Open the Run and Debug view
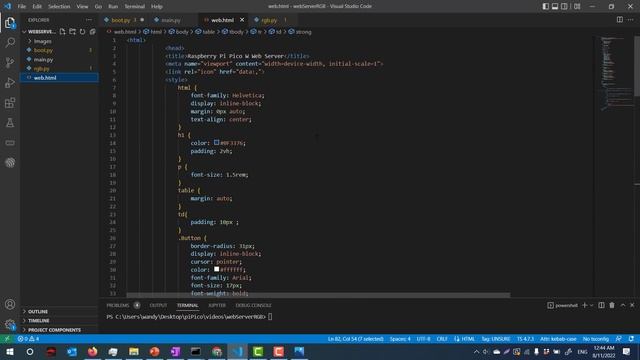640x360 pixels. click(x=10, y=82)
